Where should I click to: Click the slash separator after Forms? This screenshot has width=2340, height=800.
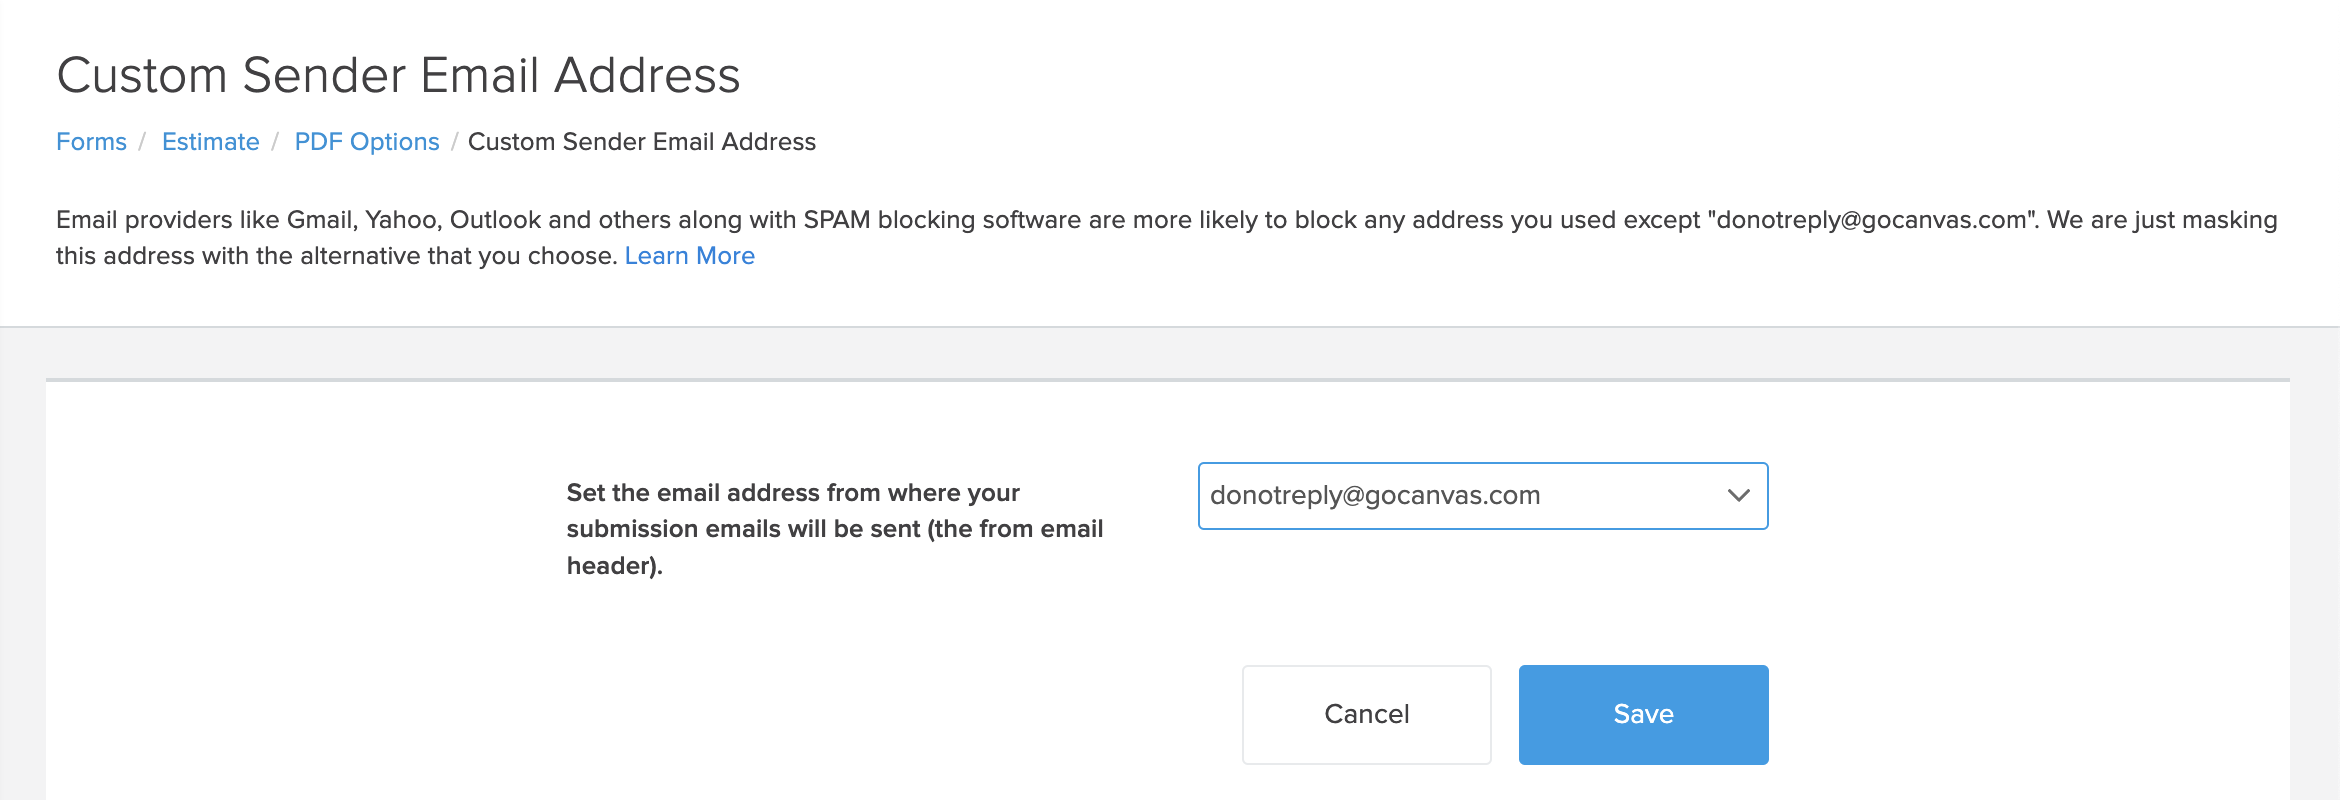(143, 142)
